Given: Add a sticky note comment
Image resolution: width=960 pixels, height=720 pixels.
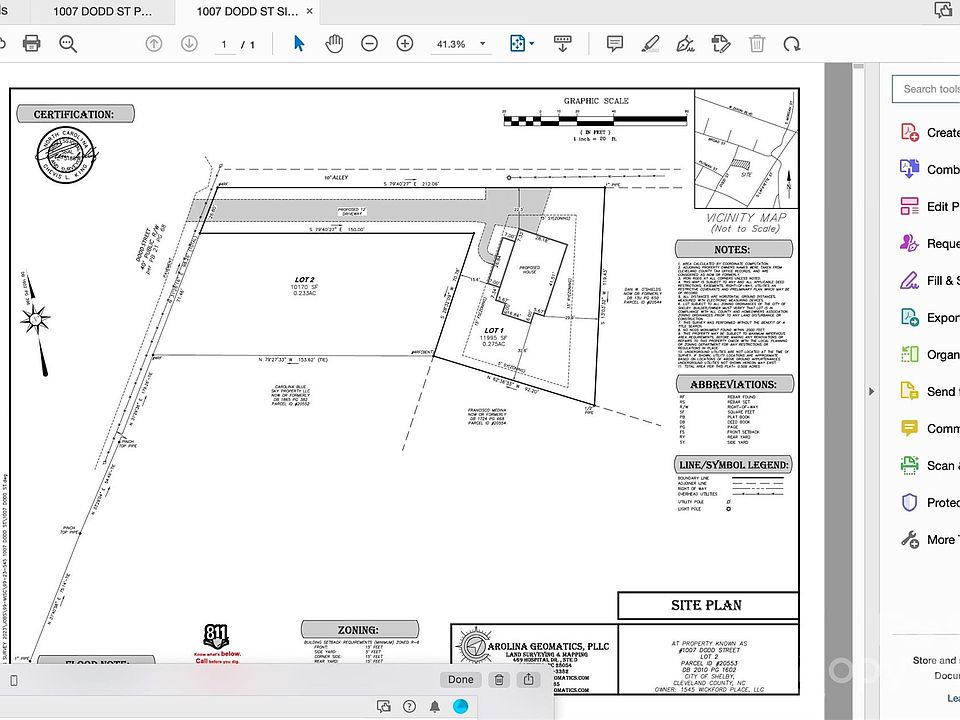Looking at the screenshot, I should pyautogui.click(x=614, y=43).
